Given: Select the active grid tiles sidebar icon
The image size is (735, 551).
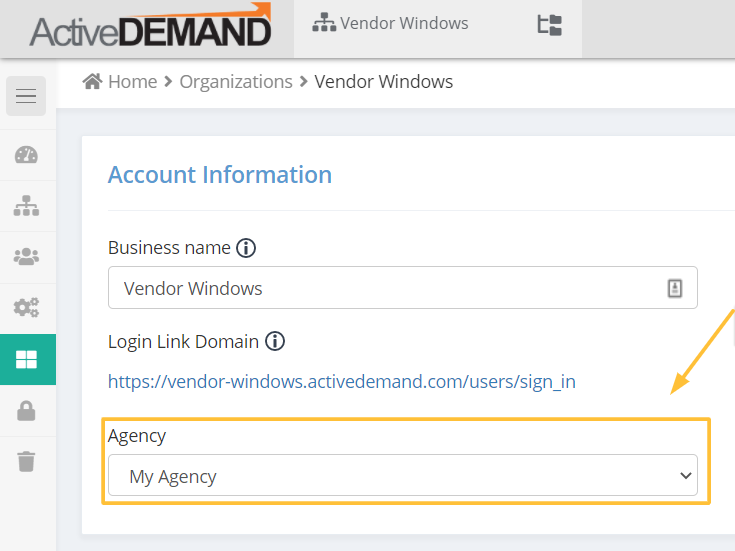Looking at the screenshot, I should (x=28, y=360).
